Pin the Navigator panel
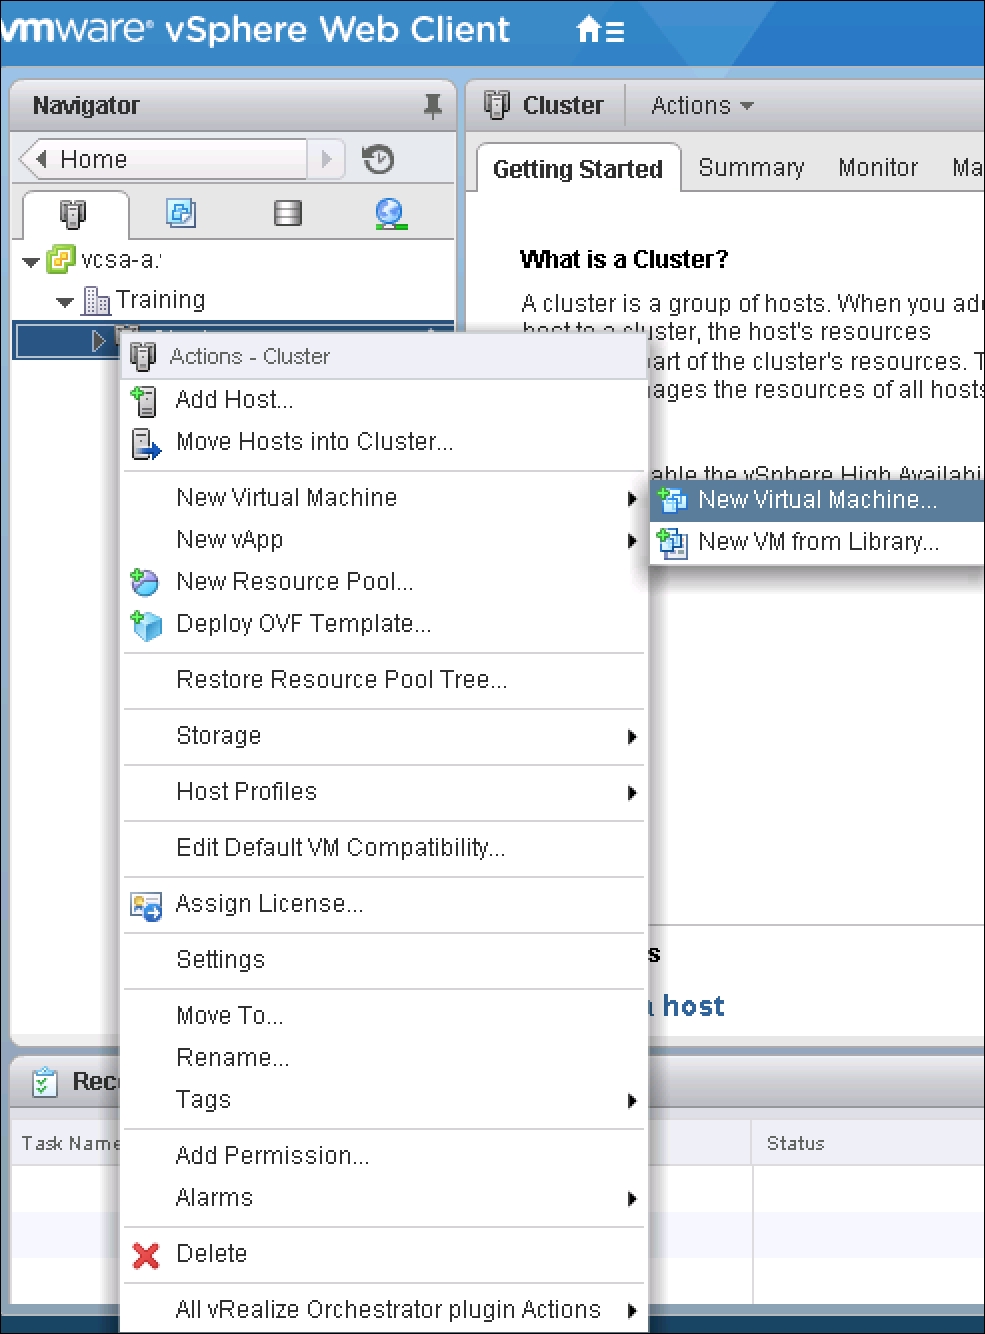985x1334 pixels. click(x=432, y=105)
